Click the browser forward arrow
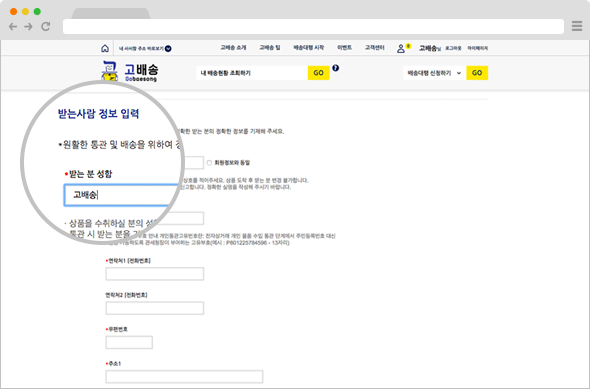590x389 pixels. [28, 26]
